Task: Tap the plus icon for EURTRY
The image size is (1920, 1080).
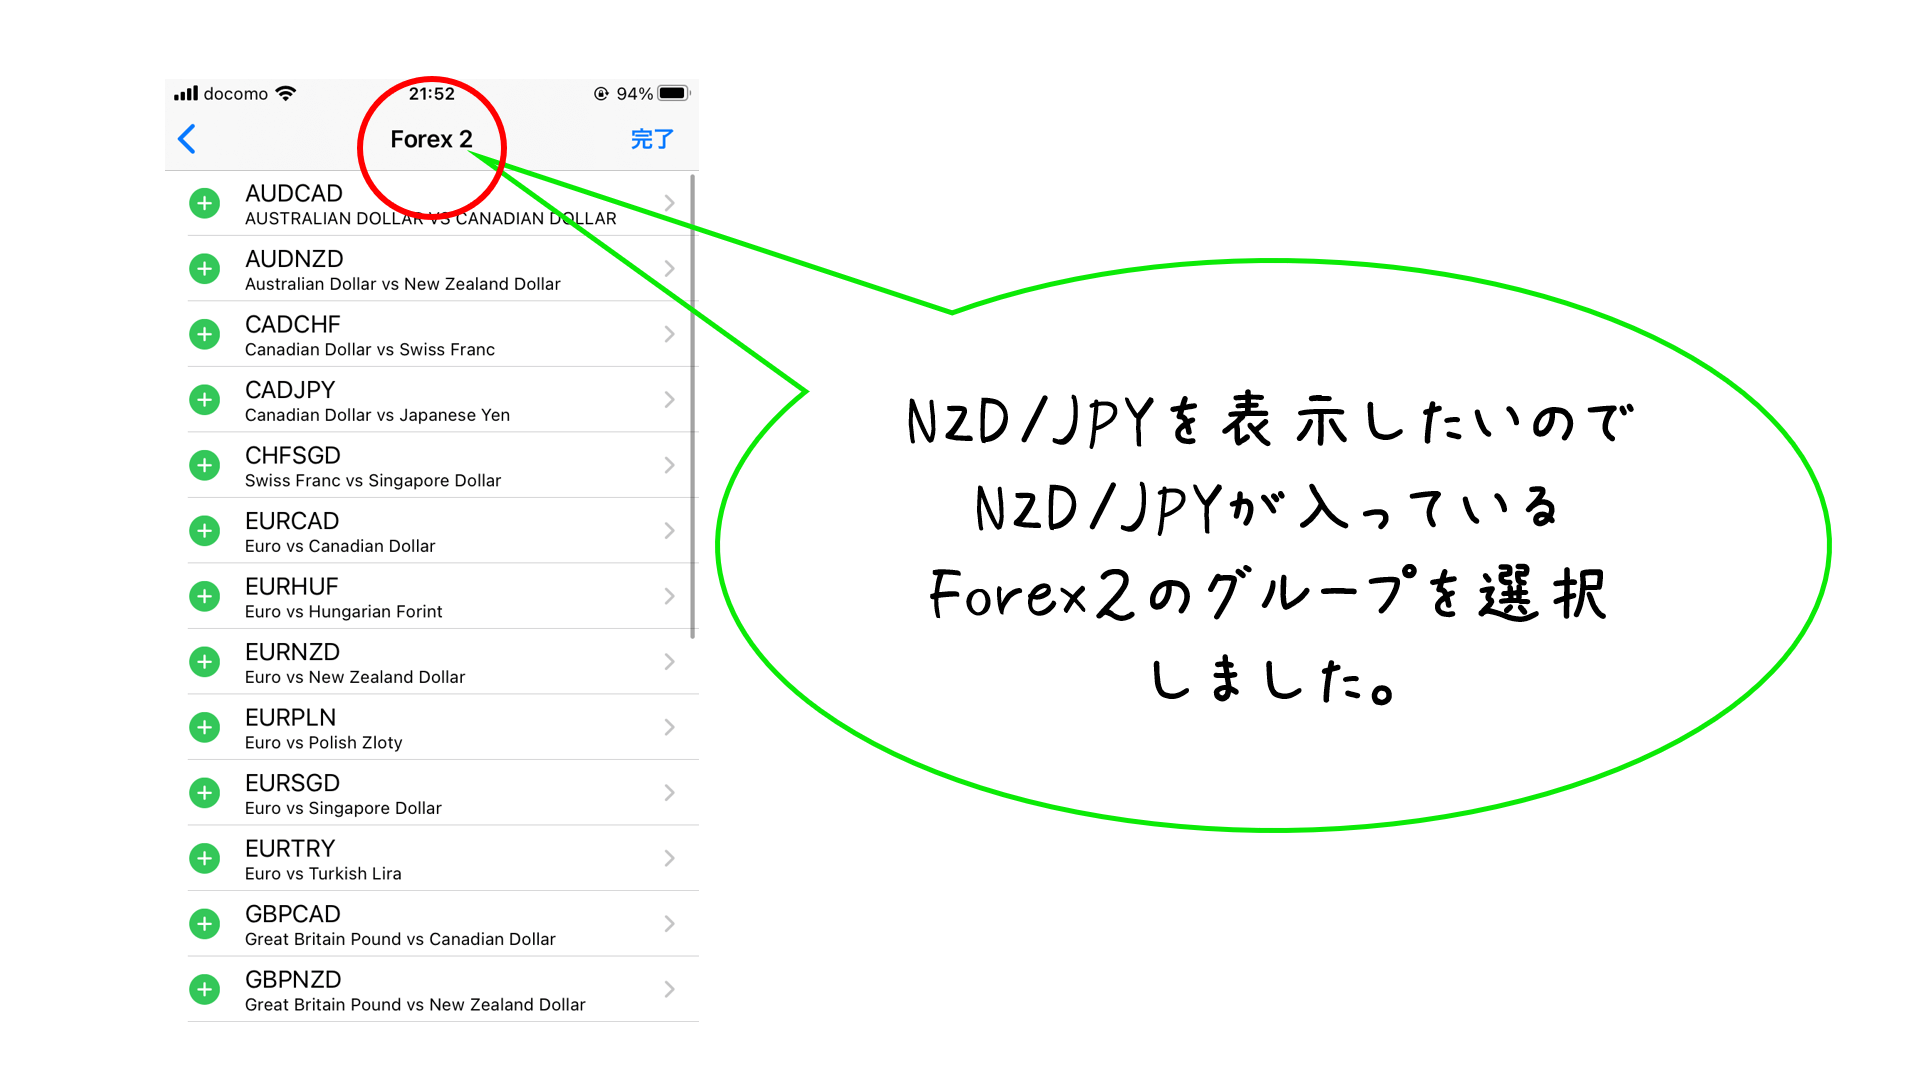Action: 204,858
